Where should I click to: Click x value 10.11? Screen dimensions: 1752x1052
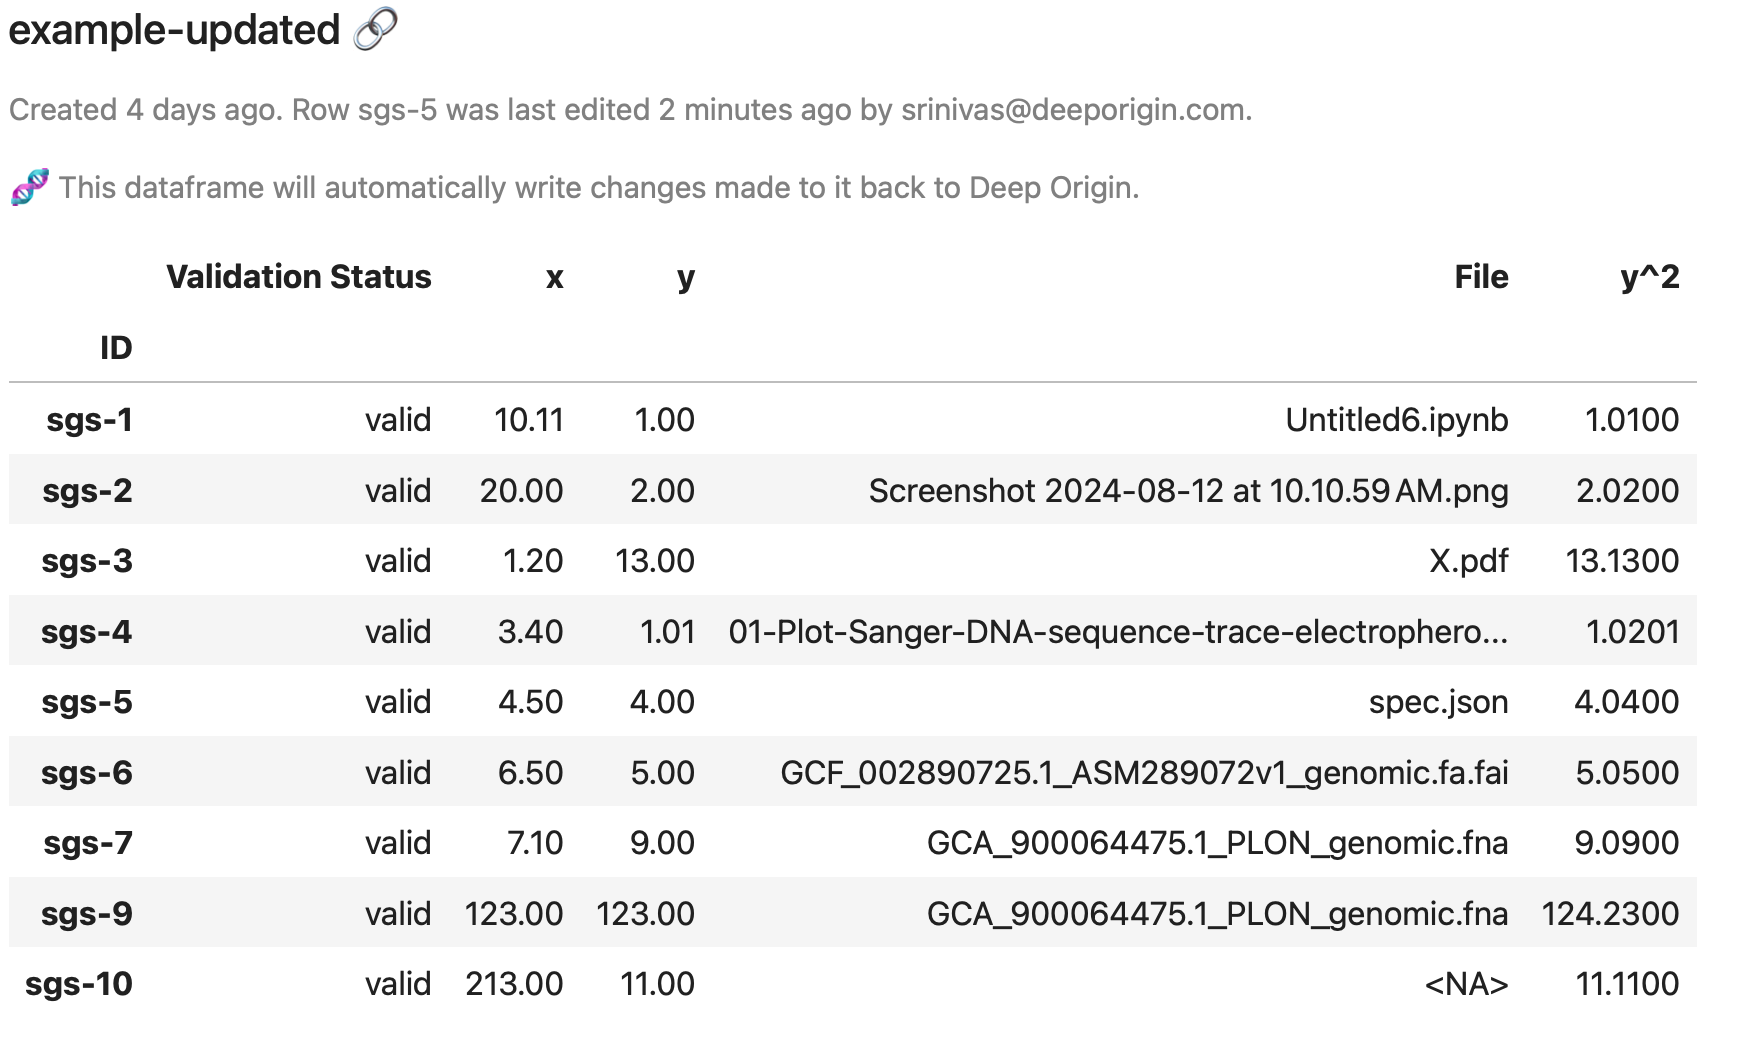tap(529, 420)
